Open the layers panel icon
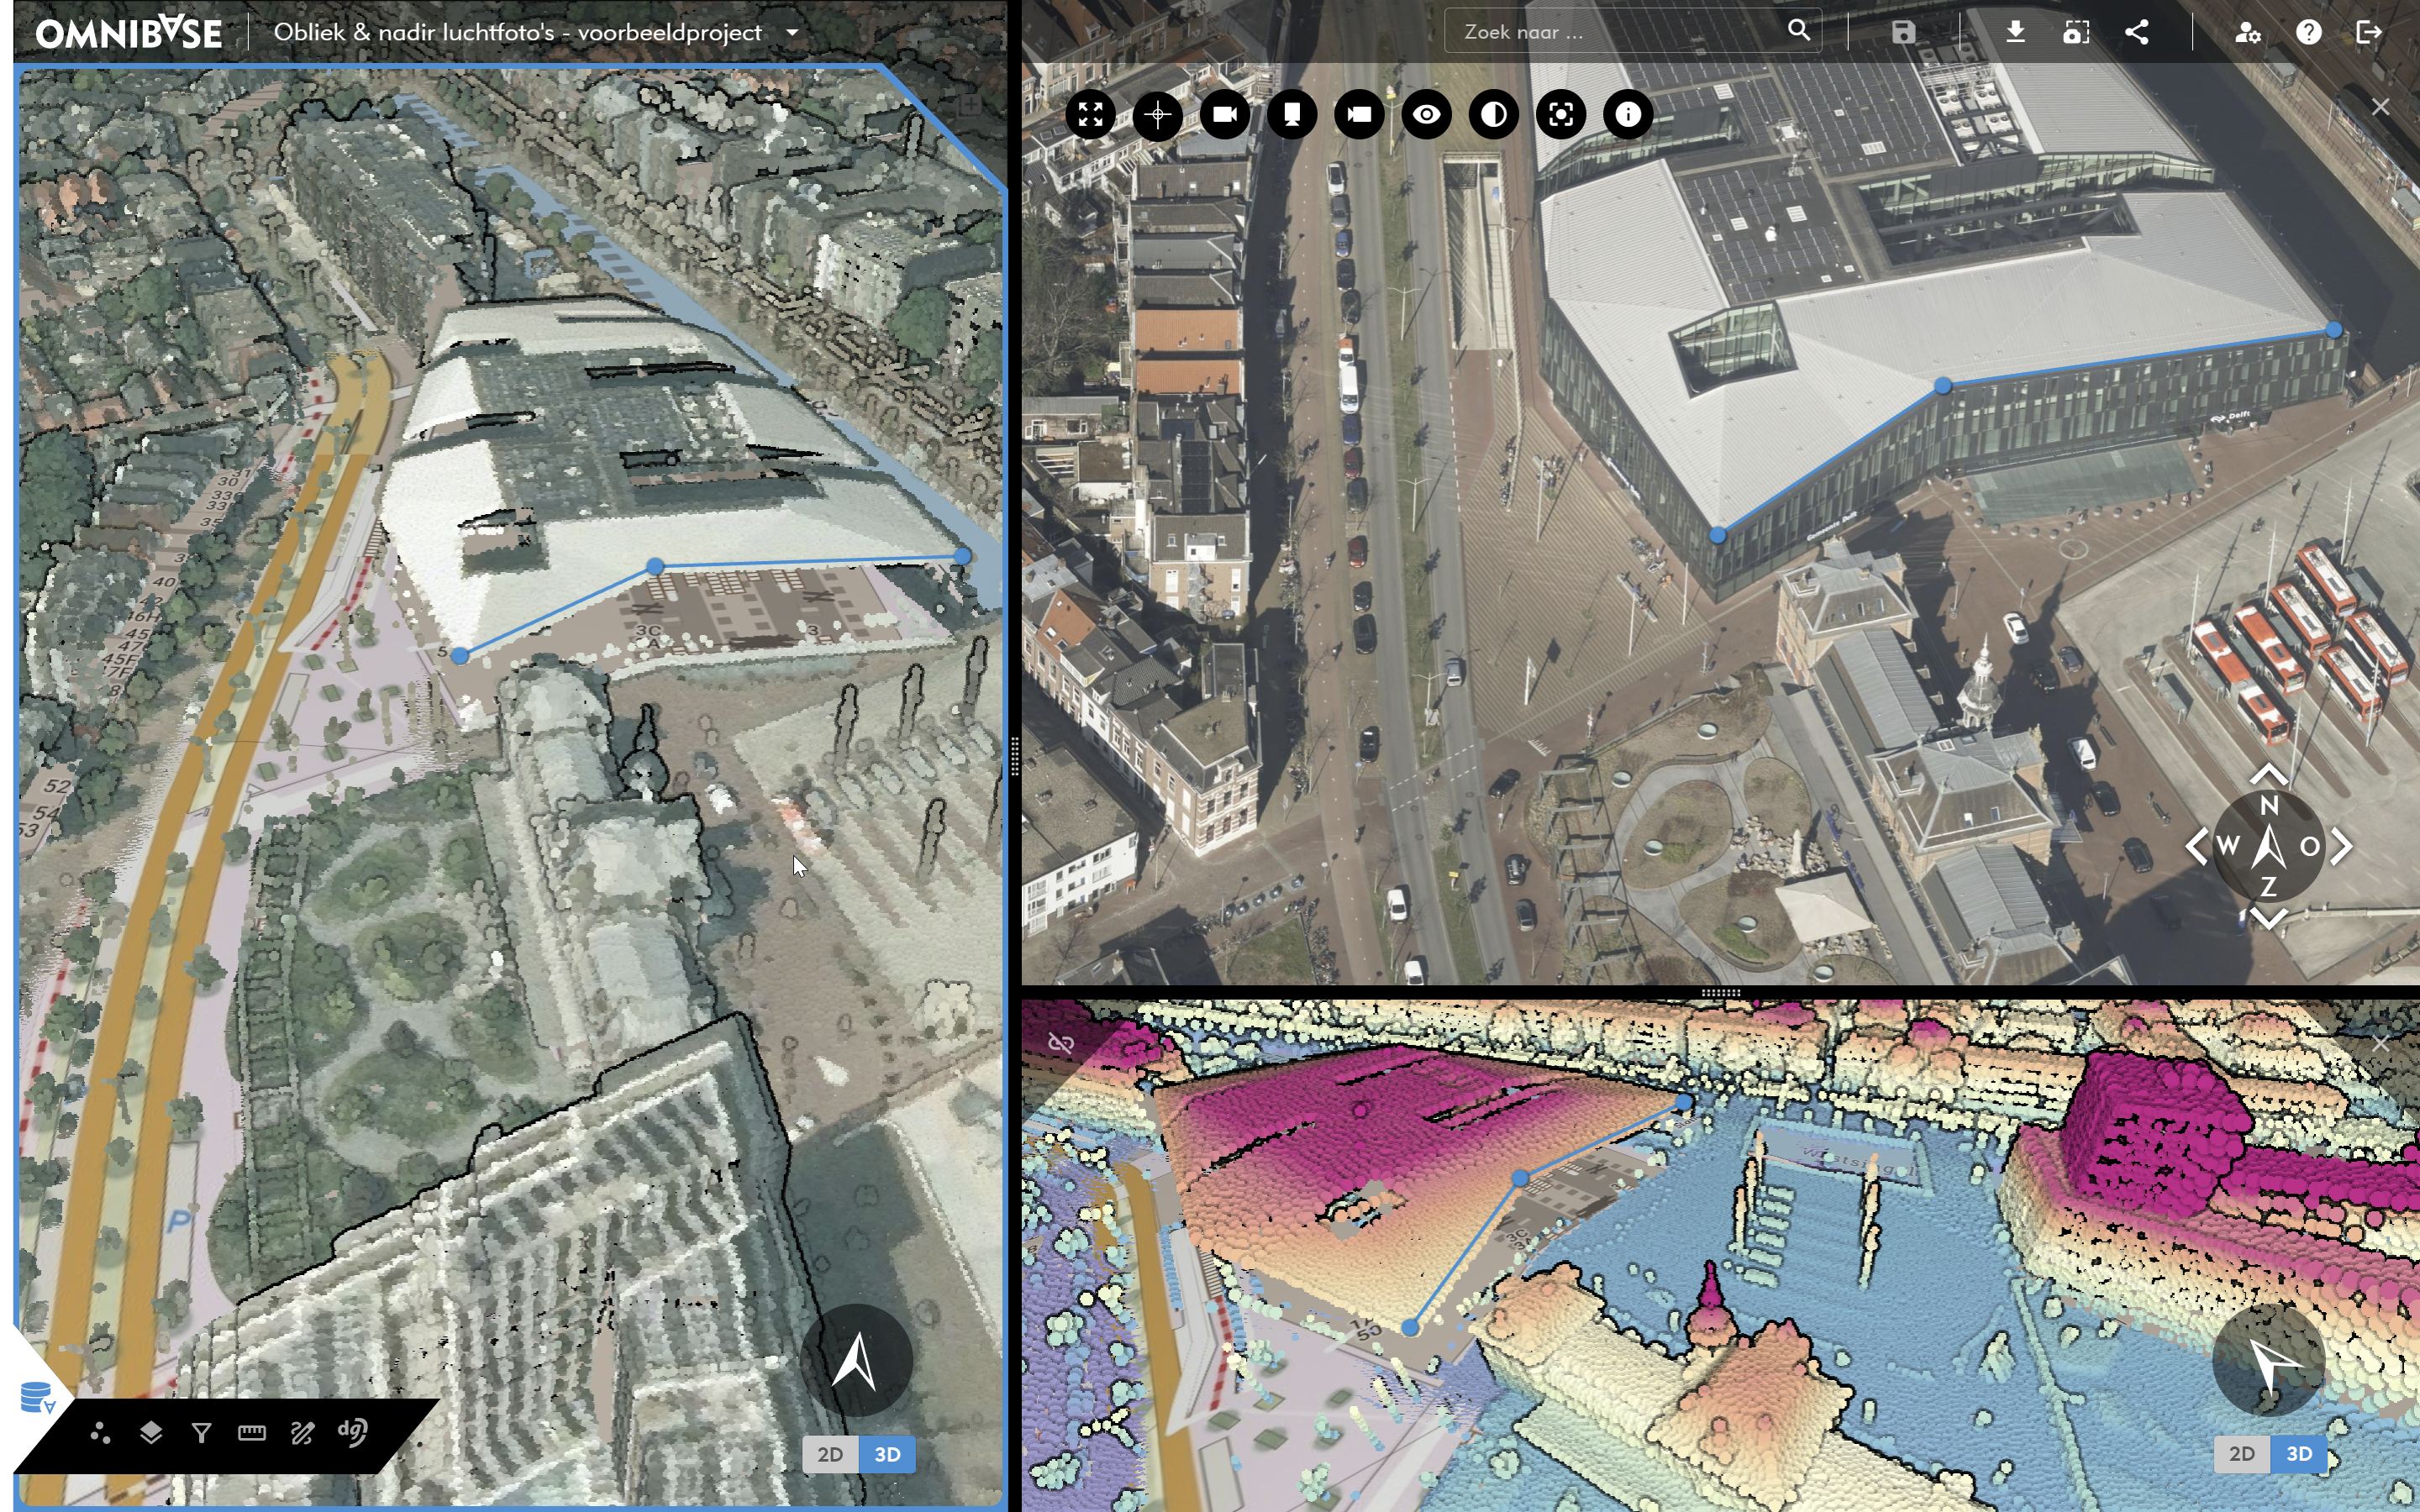Screen dimensions: 2420x1512 coord(151,1433)
